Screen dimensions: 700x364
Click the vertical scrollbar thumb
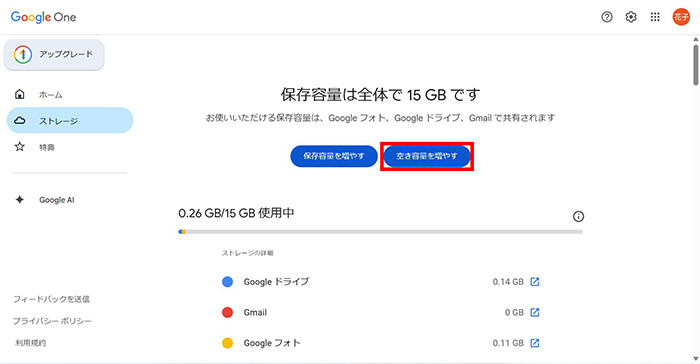(696, 65)
